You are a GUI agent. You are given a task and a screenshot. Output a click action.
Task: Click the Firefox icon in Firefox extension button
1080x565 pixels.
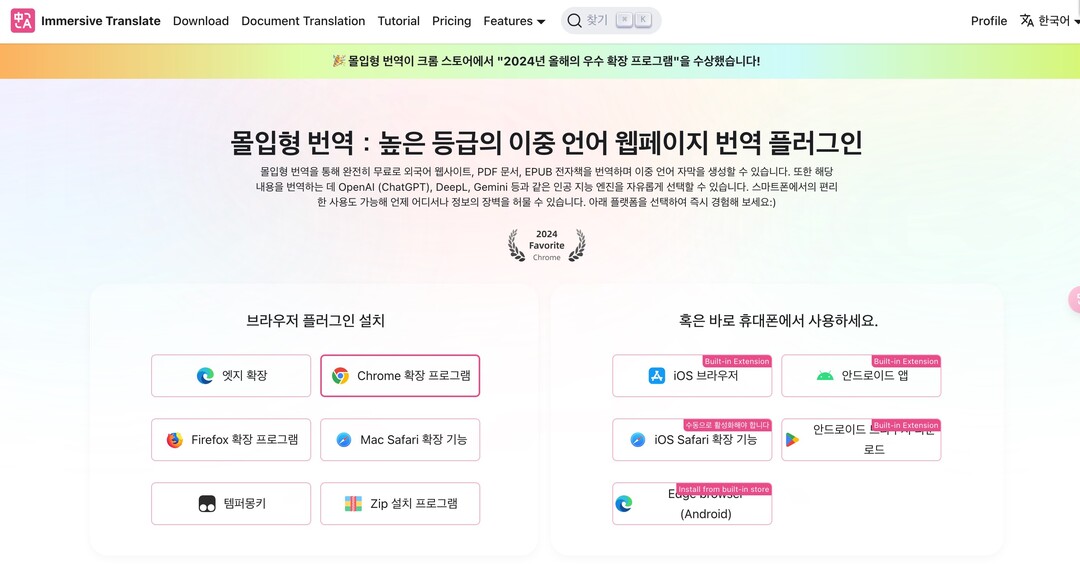click(x=175, y=440)
